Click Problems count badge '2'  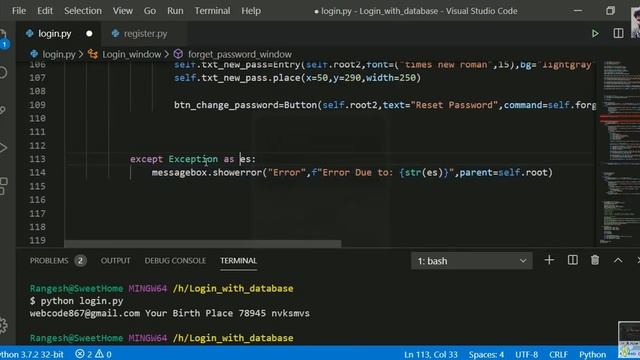(x=80, y=260)
